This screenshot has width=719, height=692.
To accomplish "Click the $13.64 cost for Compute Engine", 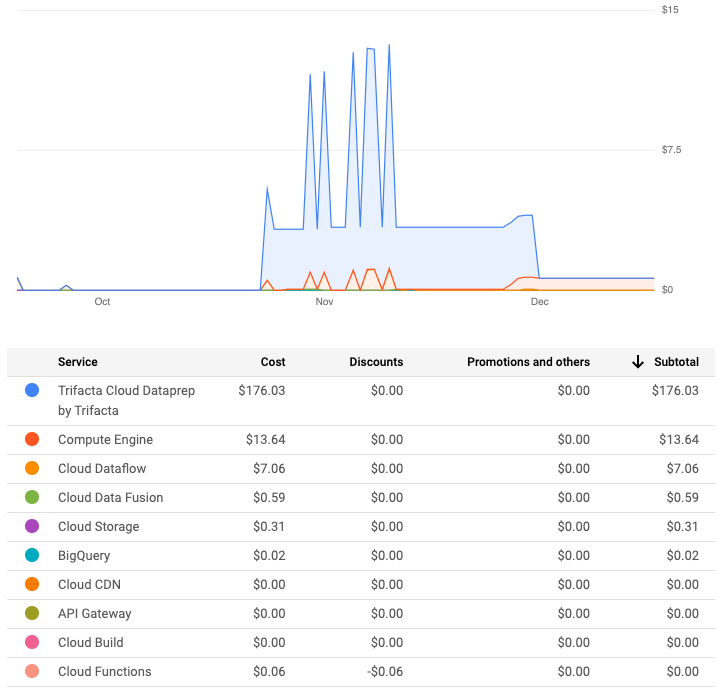I will click(265, 439).
